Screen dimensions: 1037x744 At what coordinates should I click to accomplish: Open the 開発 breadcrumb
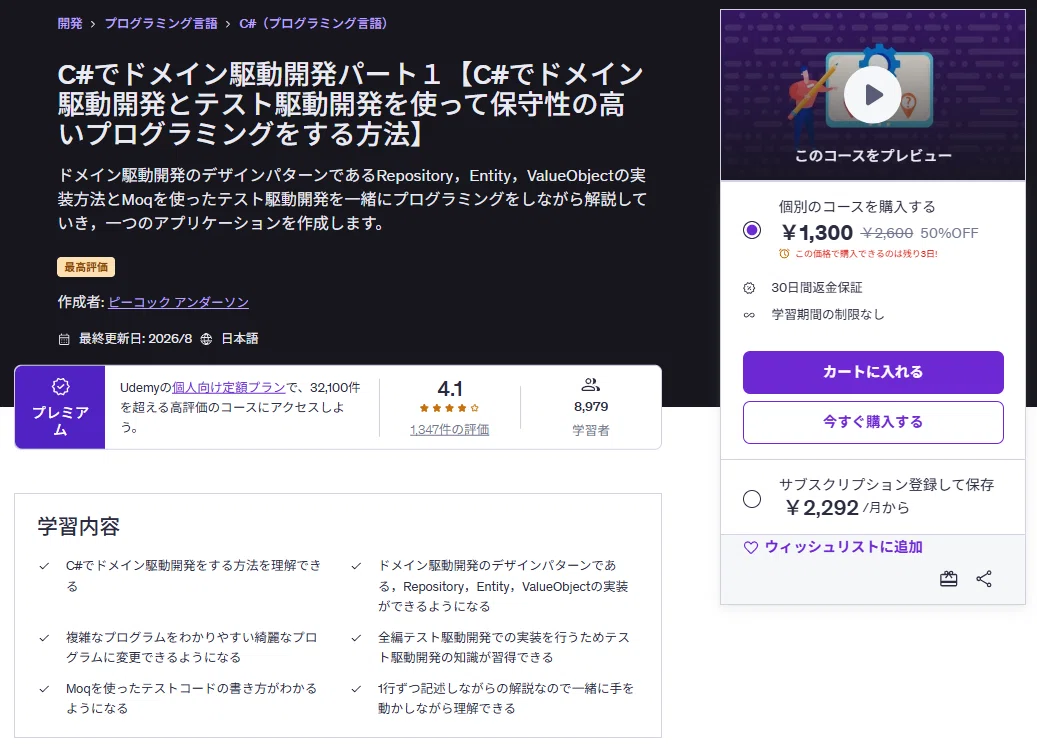click(x=70, y=24)
